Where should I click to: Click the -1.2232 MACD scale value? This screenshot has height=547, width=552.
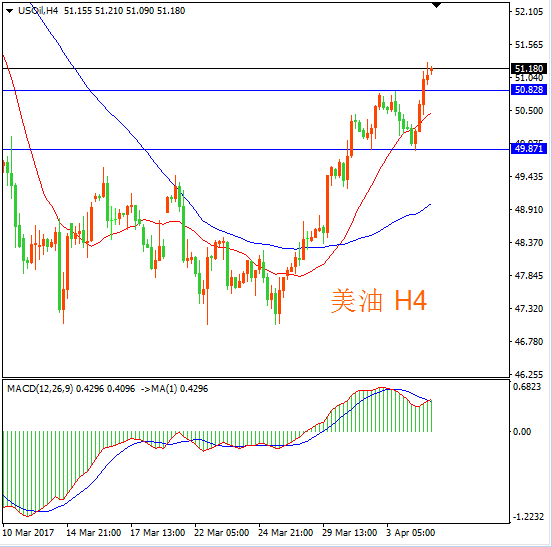(527, 517)
